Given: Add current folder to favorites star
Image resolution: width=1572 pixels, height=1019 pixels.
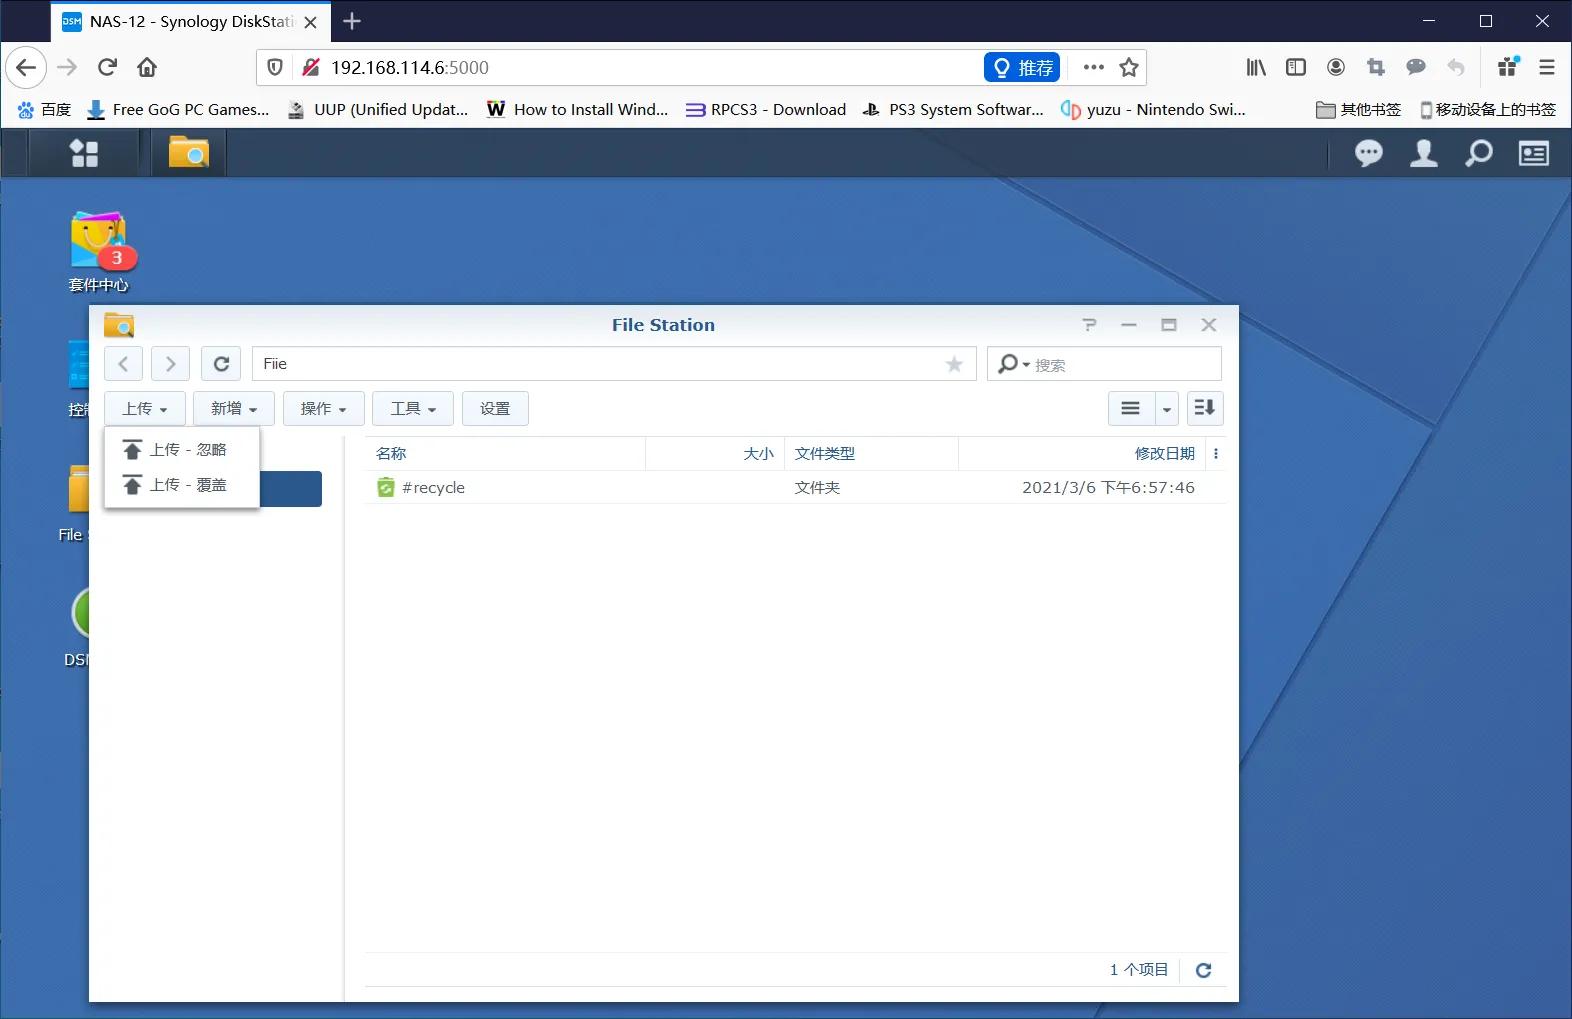Looking at the screenshot, I should [954, 364].
